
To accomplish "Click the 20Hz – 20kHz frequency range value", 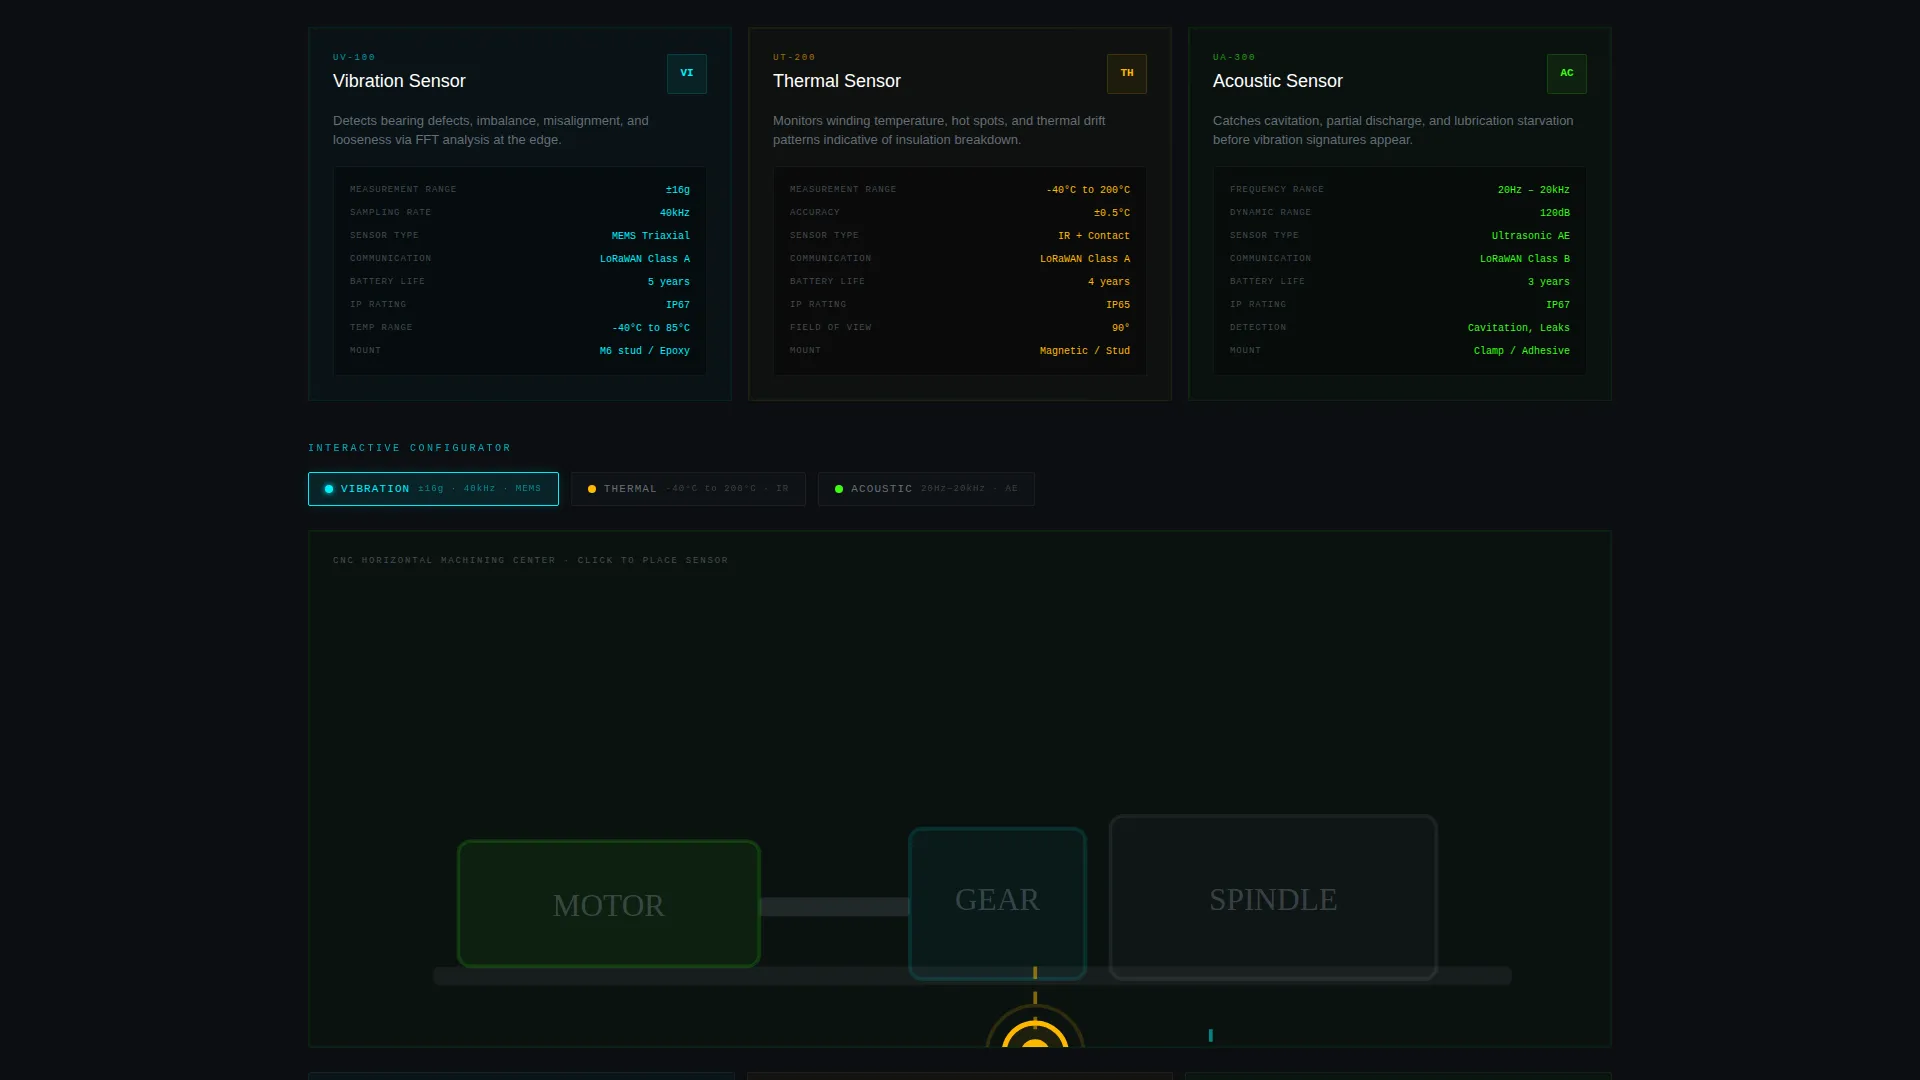I will pyautogui.click(x=1534, y=190).
